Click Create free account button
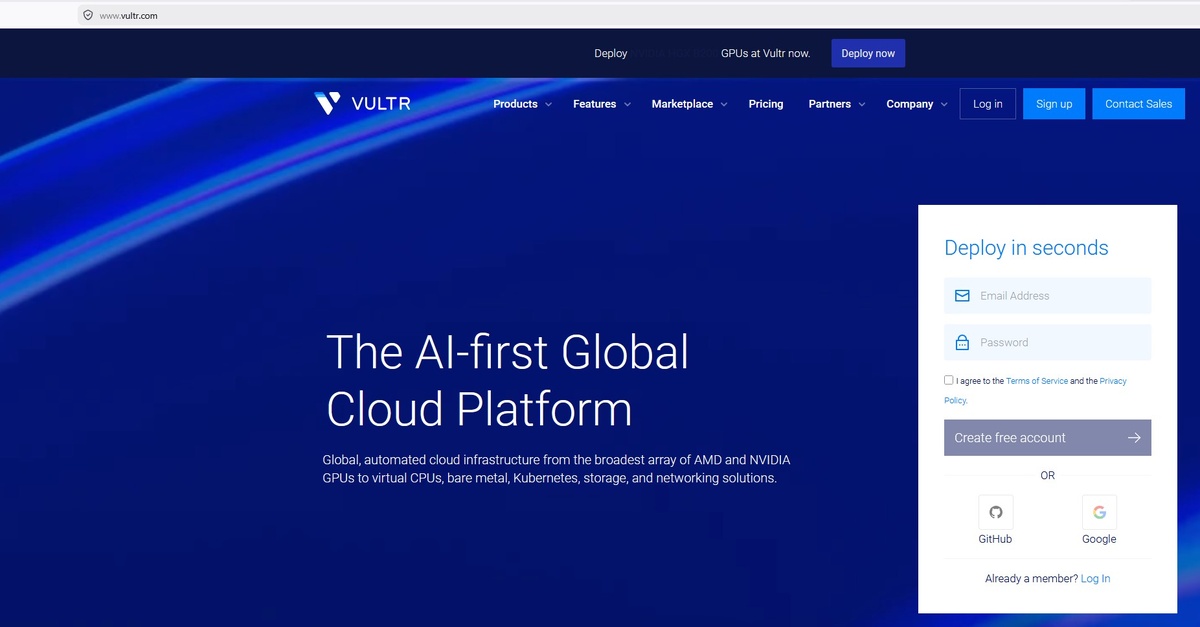 1047,438
